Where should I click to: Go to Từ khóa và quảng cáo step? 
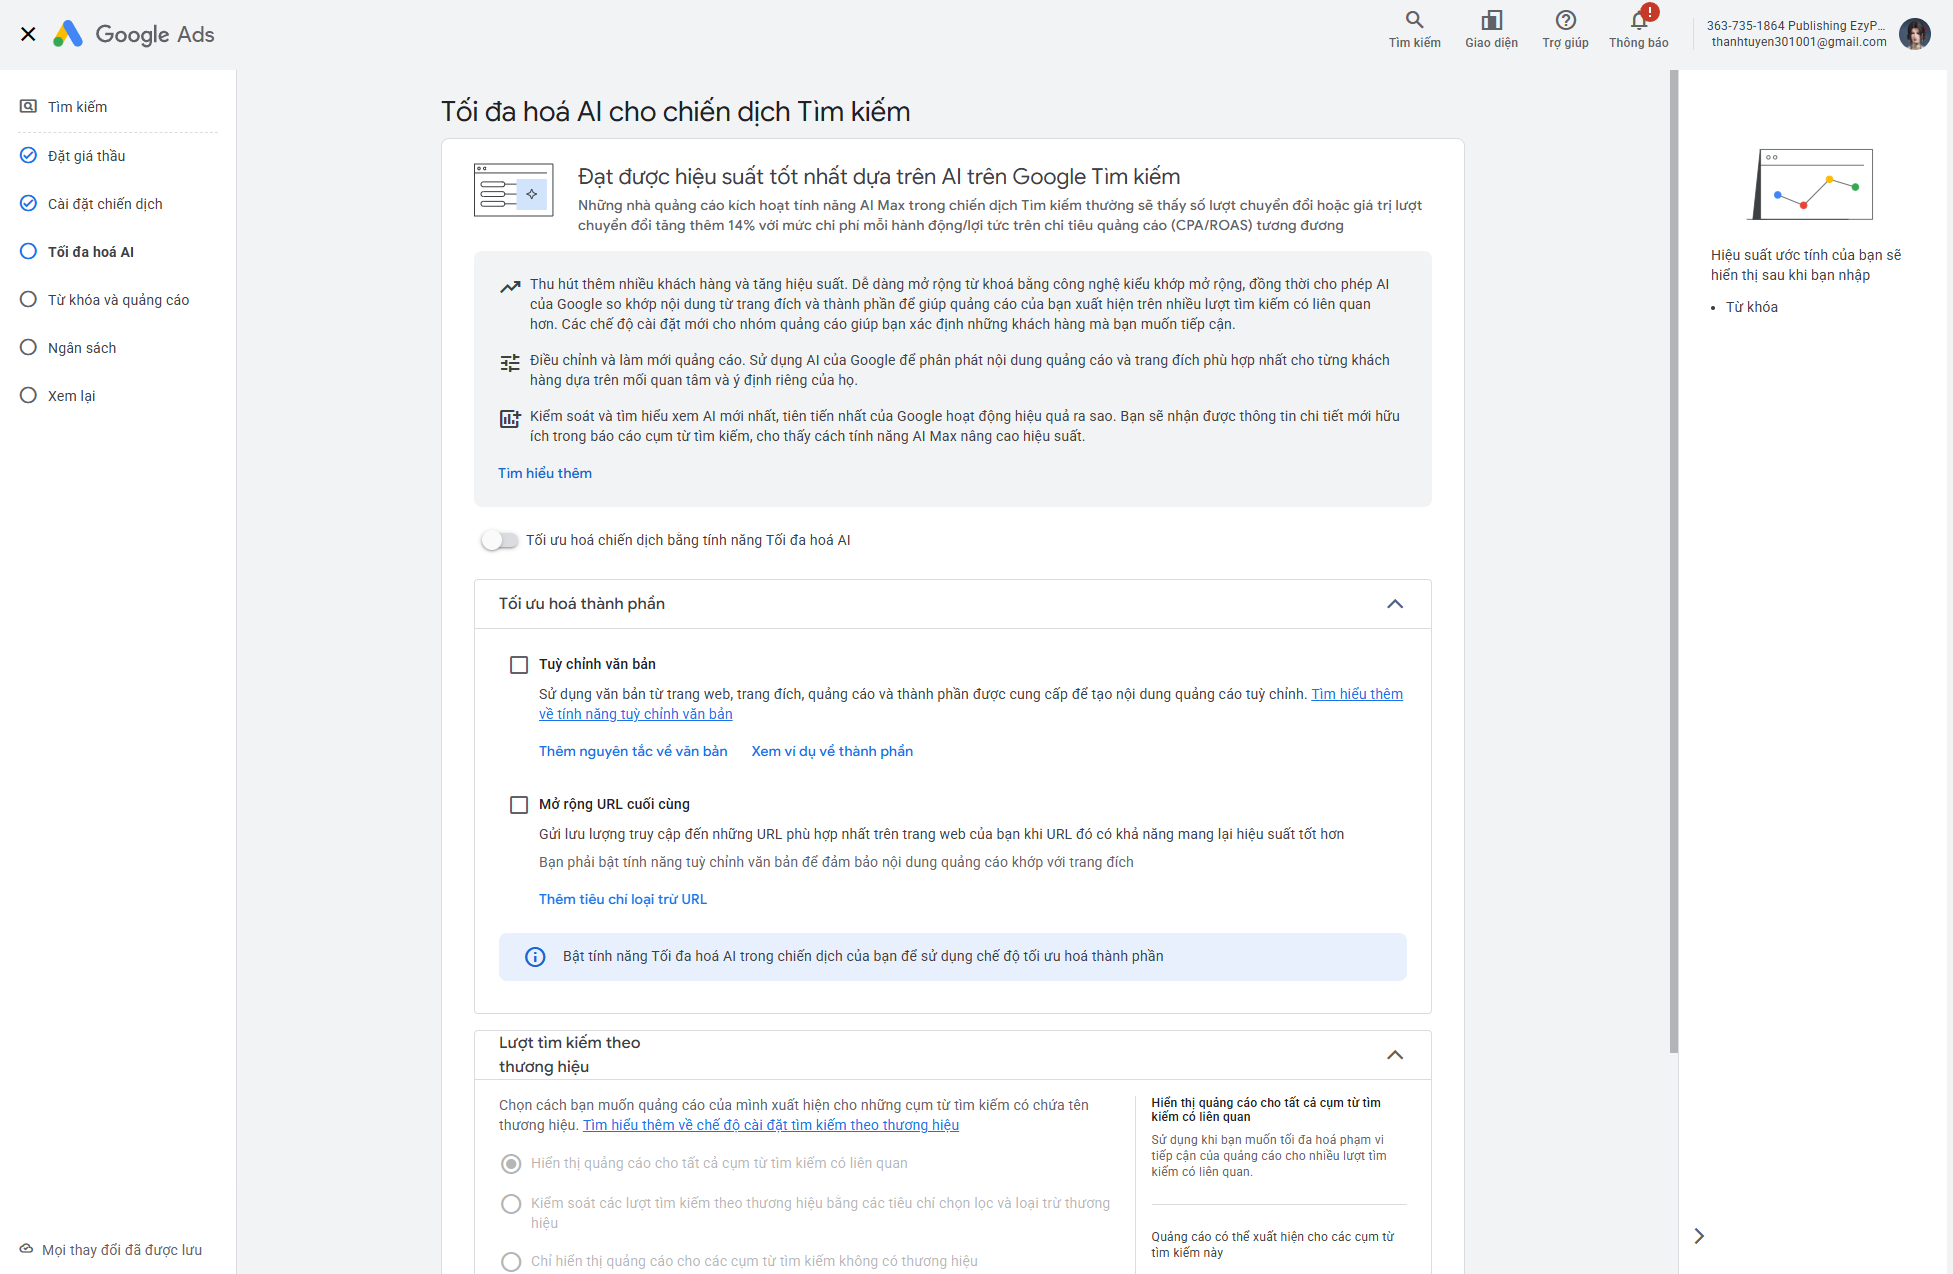coord(118,300)
